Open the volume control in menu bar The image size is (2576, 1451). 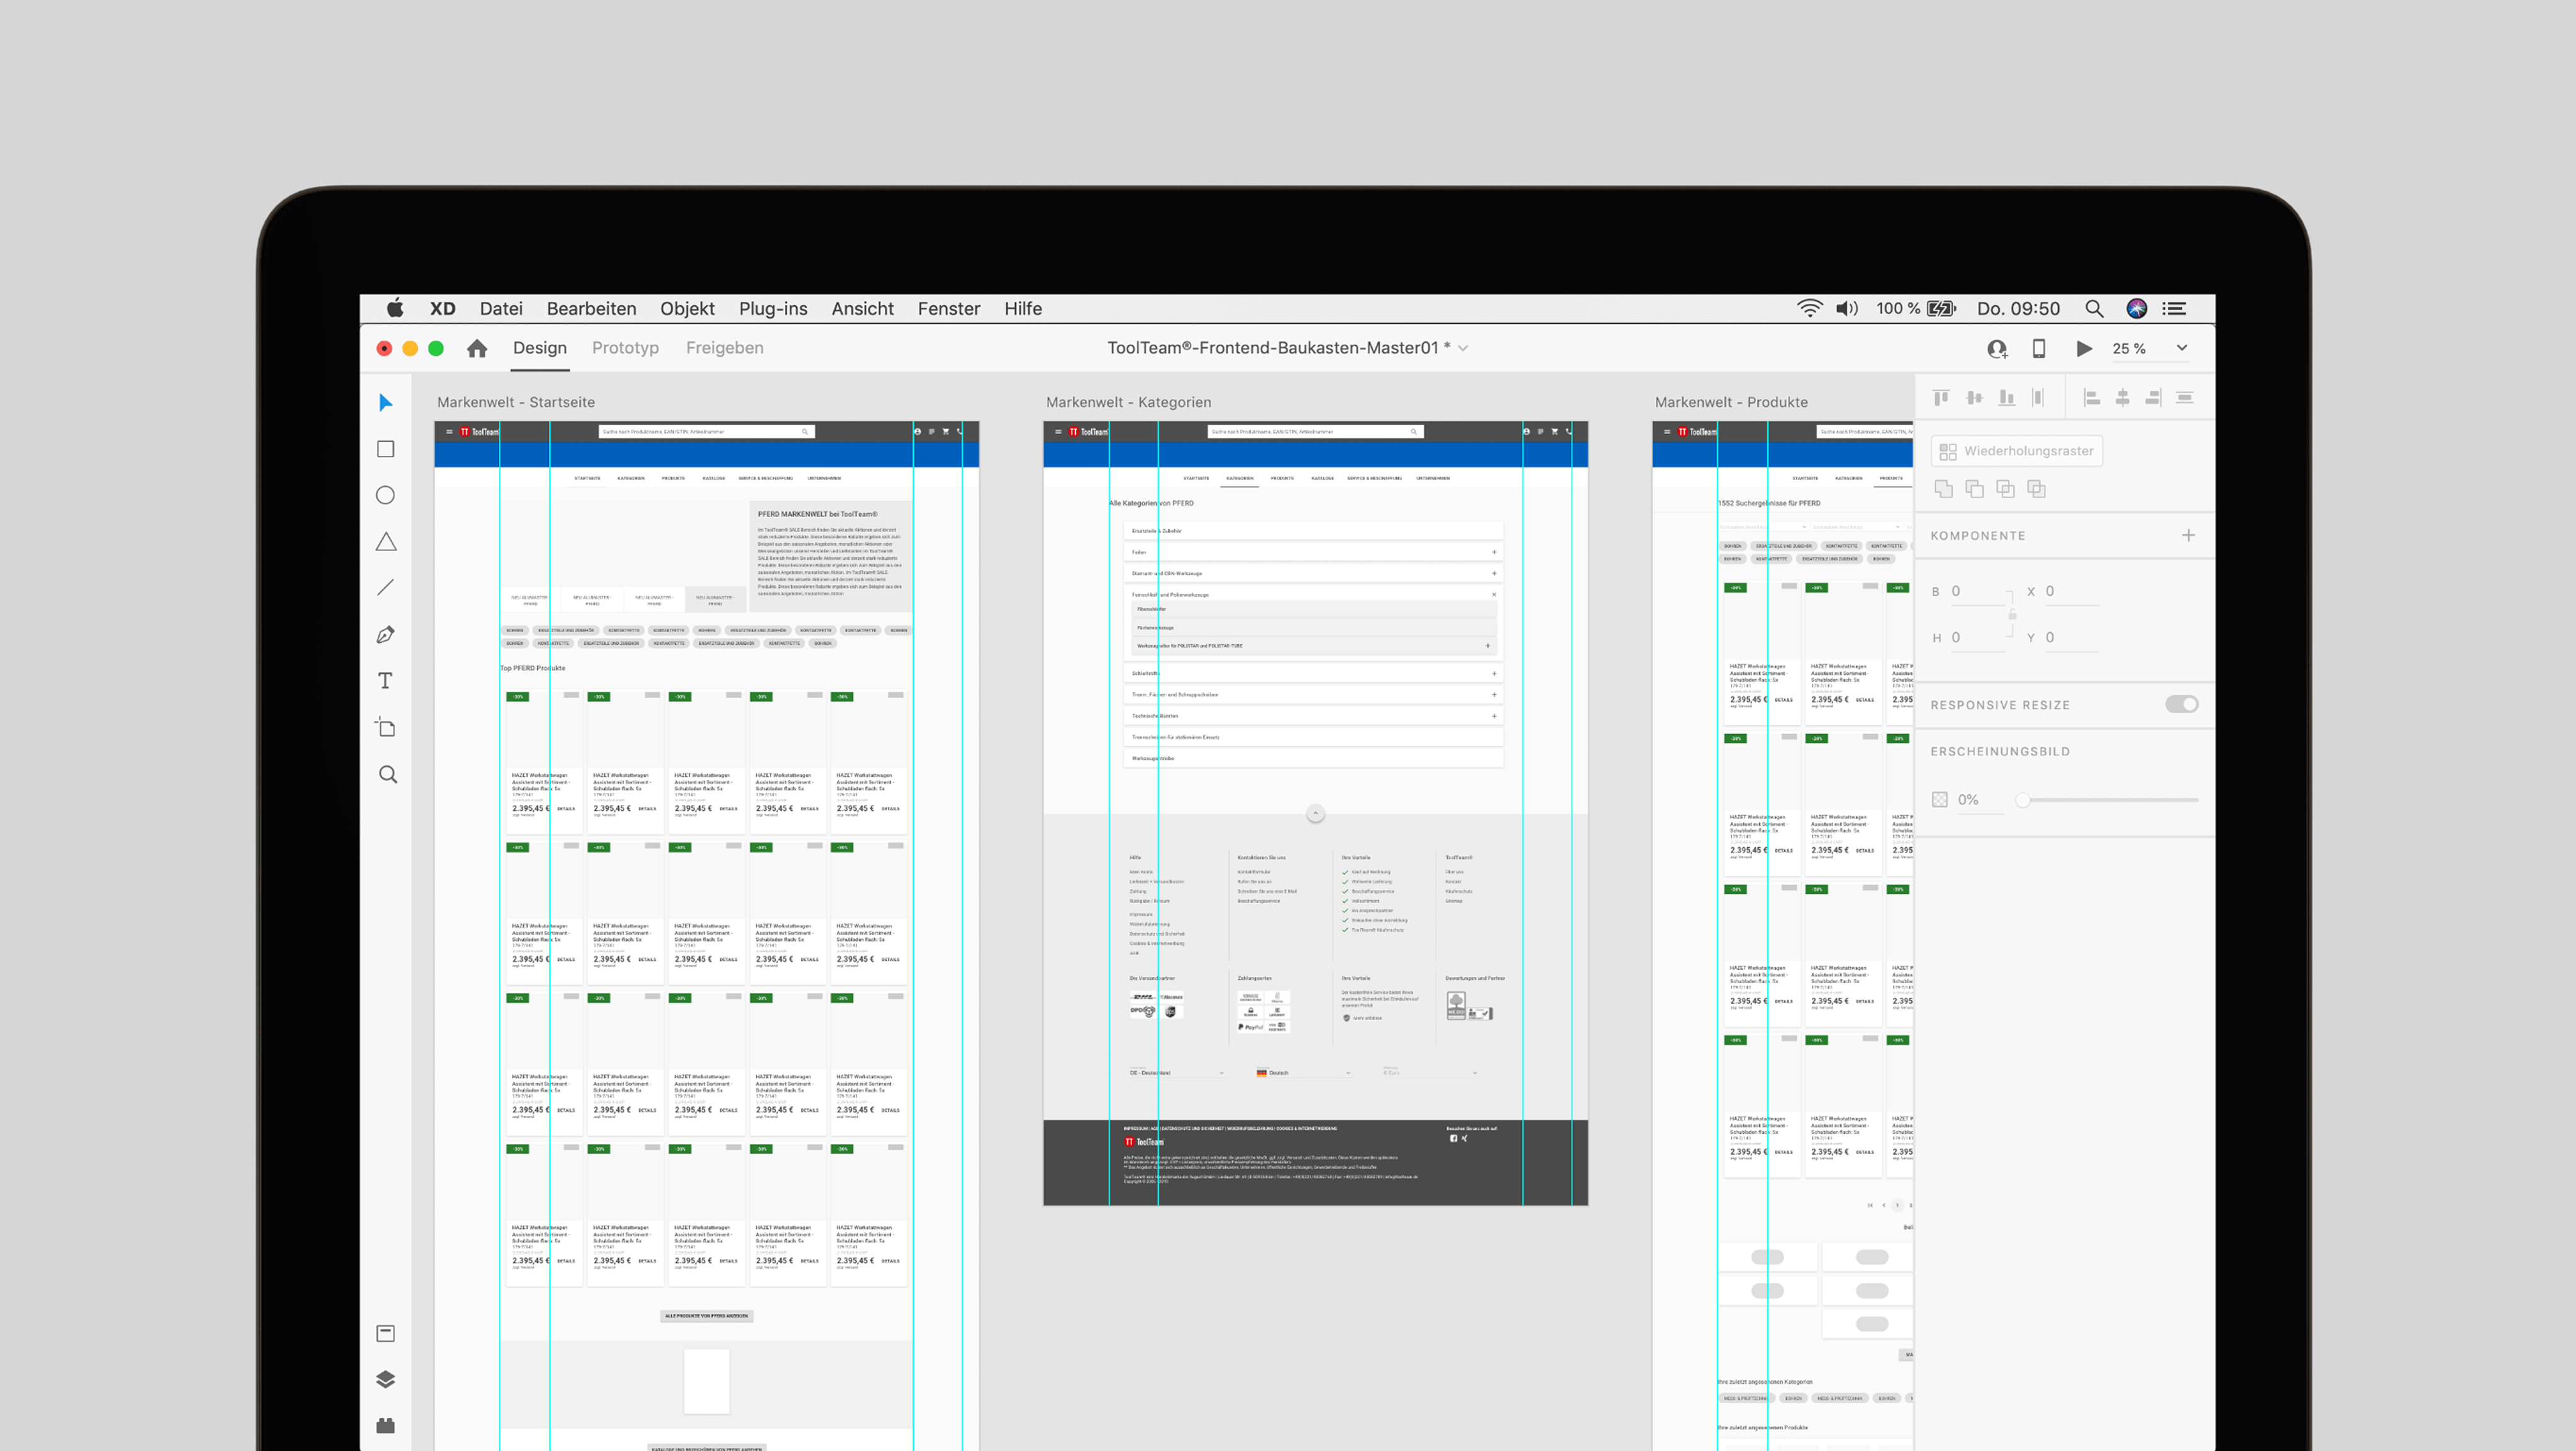tap(1847, 309)
